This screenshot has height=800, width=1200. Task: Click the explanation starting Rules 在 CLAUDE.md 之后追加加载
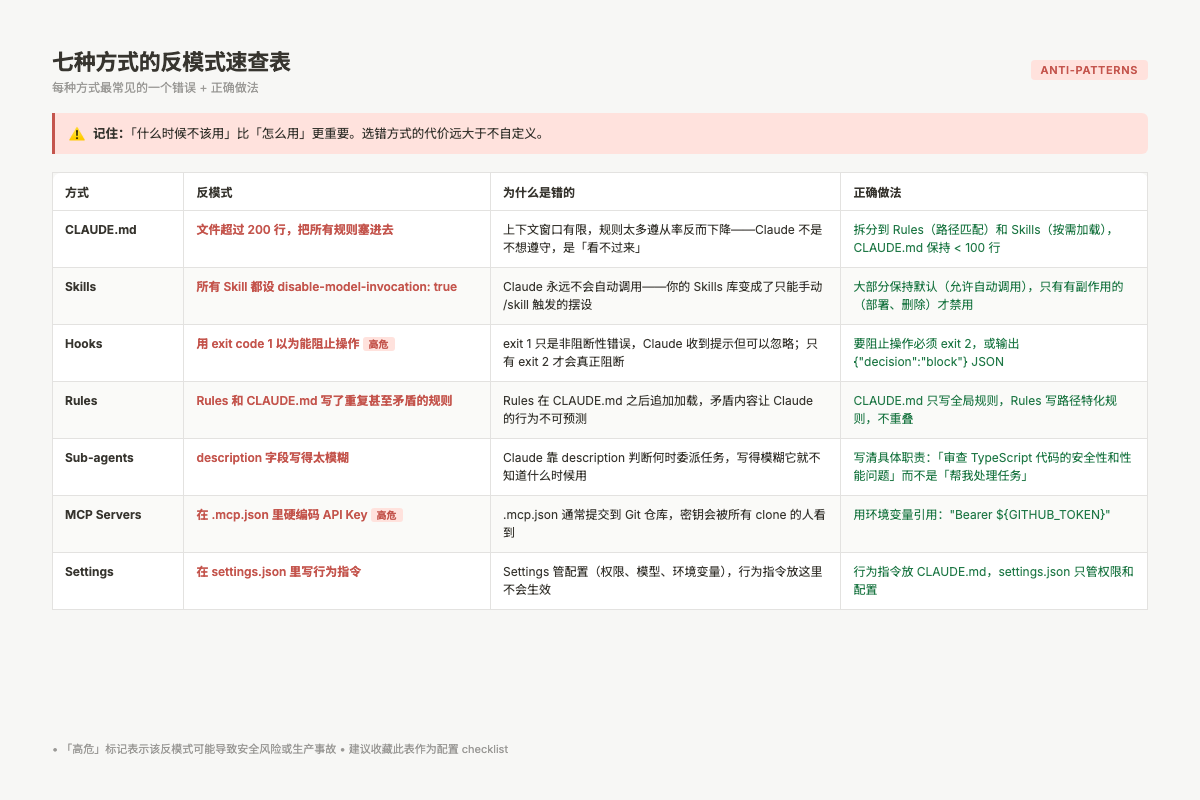(658, 409)
